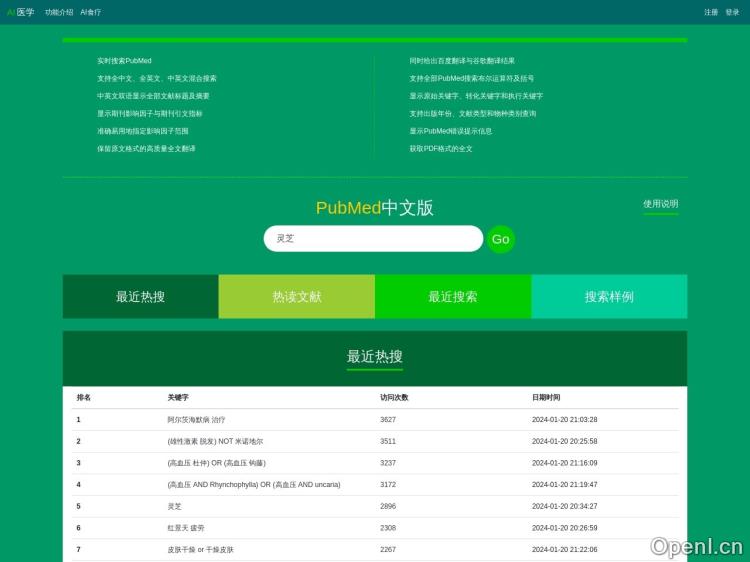Open the AI食疗 menu item
Viewport: 750px width, 562px height.
[90, 12]
